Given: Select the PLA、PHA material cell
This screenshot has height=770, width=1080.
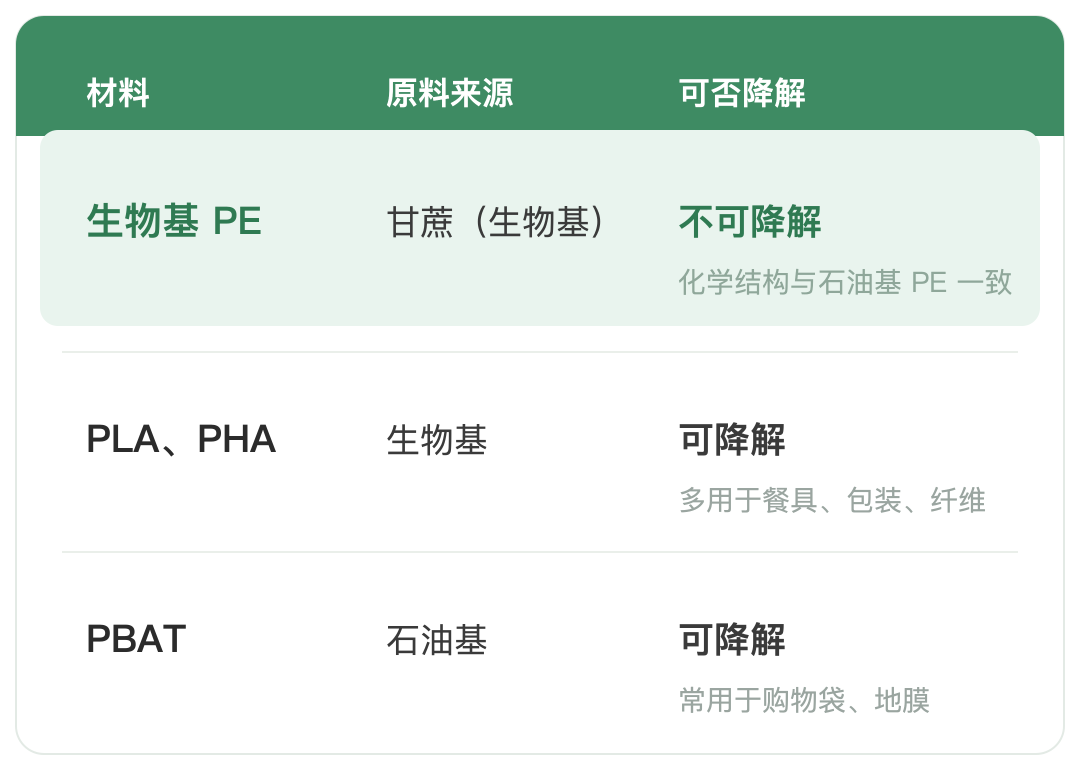Looking at the screenshot, I should [x=181, y=439].
